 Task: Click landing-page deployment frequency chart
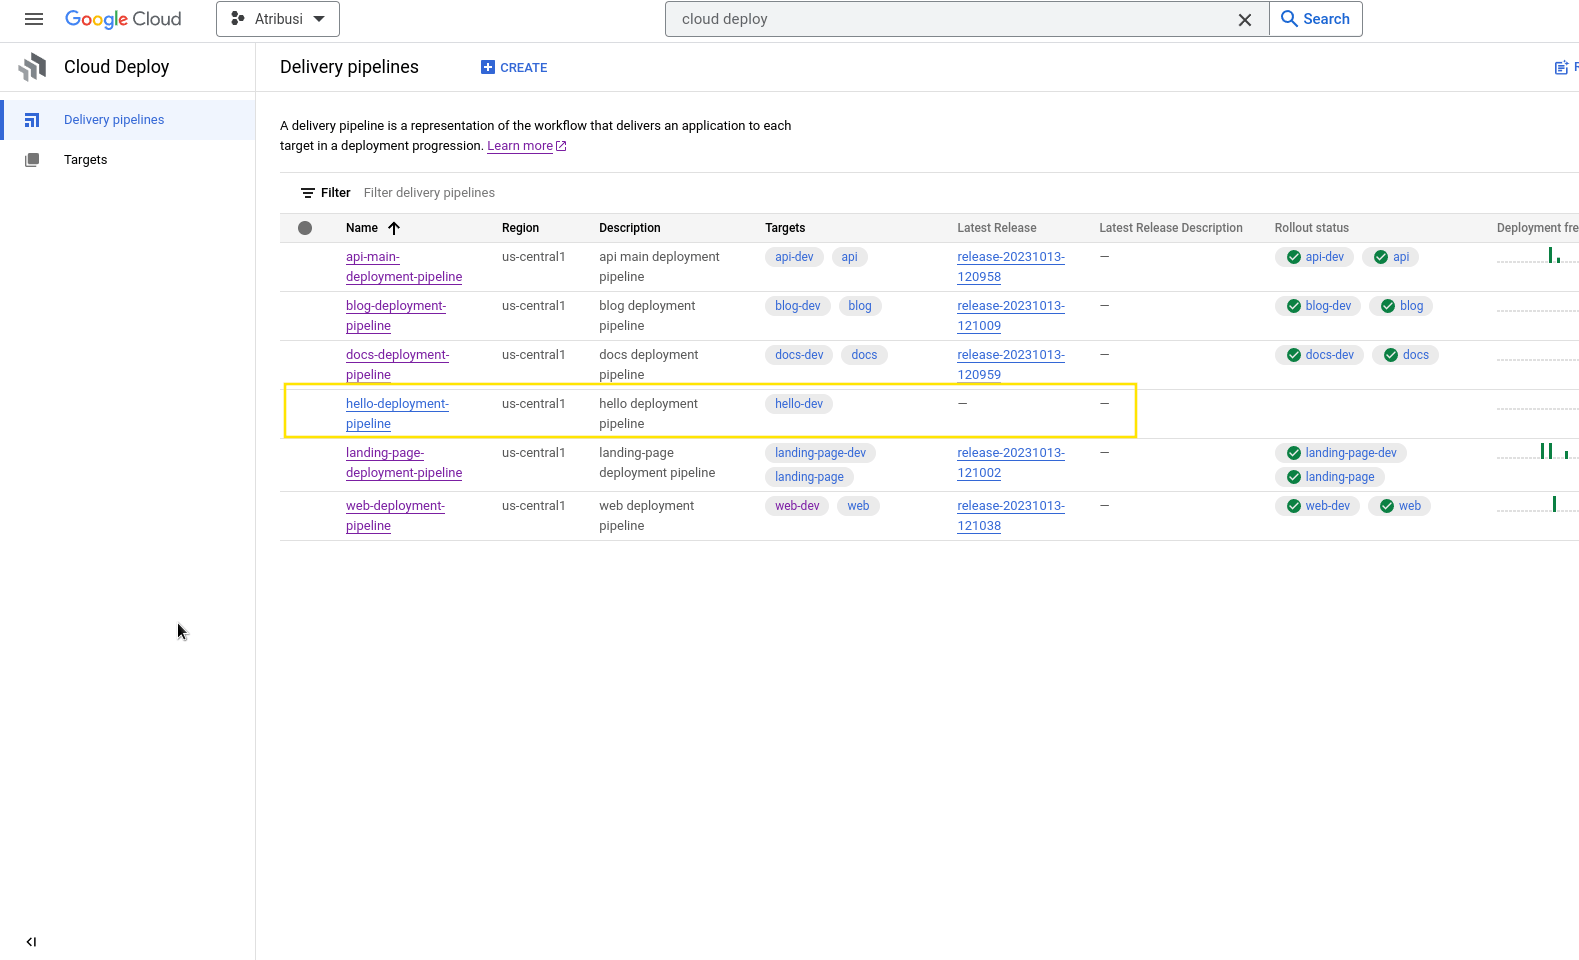(1538, 452)
